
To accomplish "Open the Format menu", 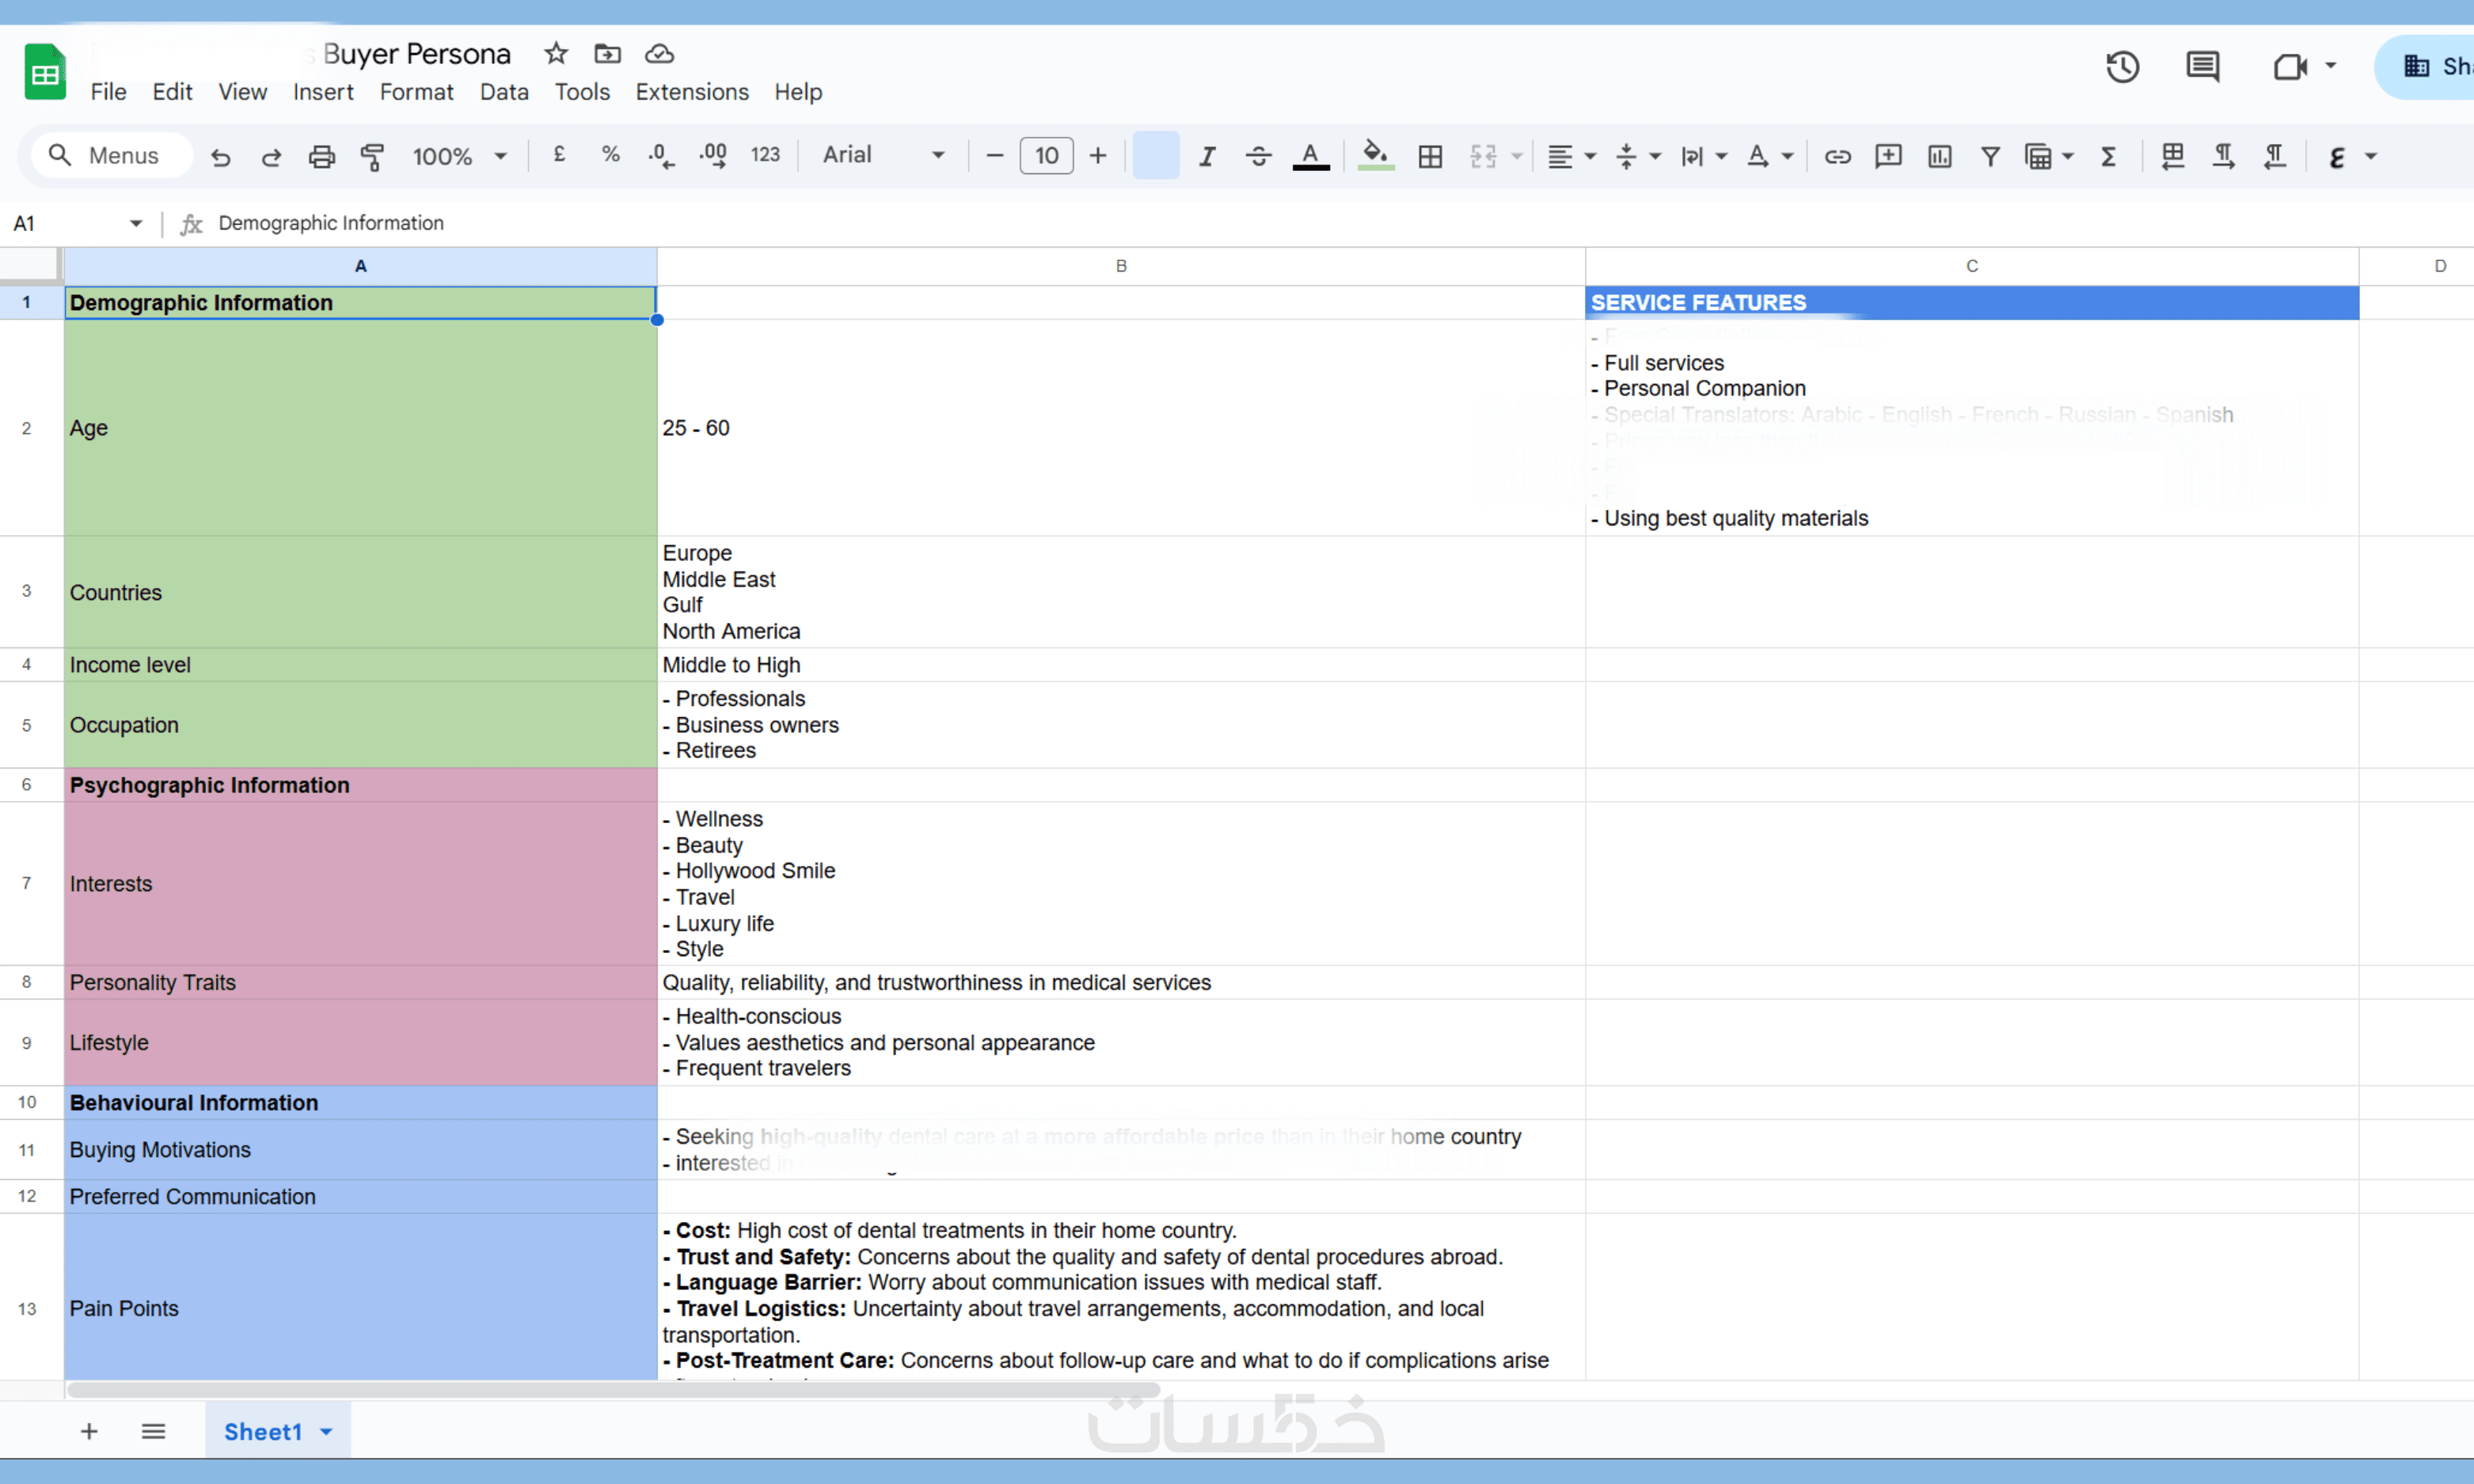I will 416,92.
